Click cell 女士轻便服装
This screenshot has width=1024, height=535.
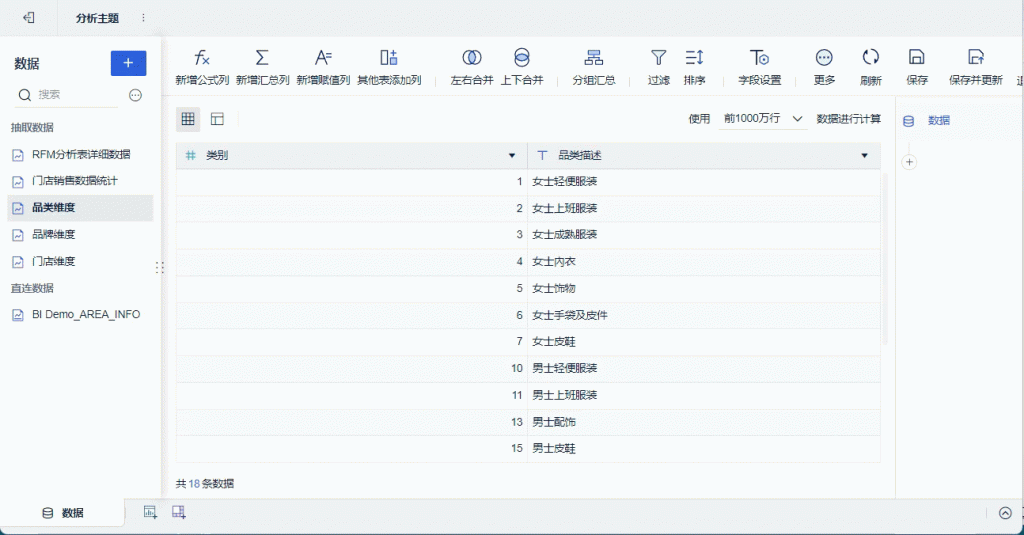(703, 182)
